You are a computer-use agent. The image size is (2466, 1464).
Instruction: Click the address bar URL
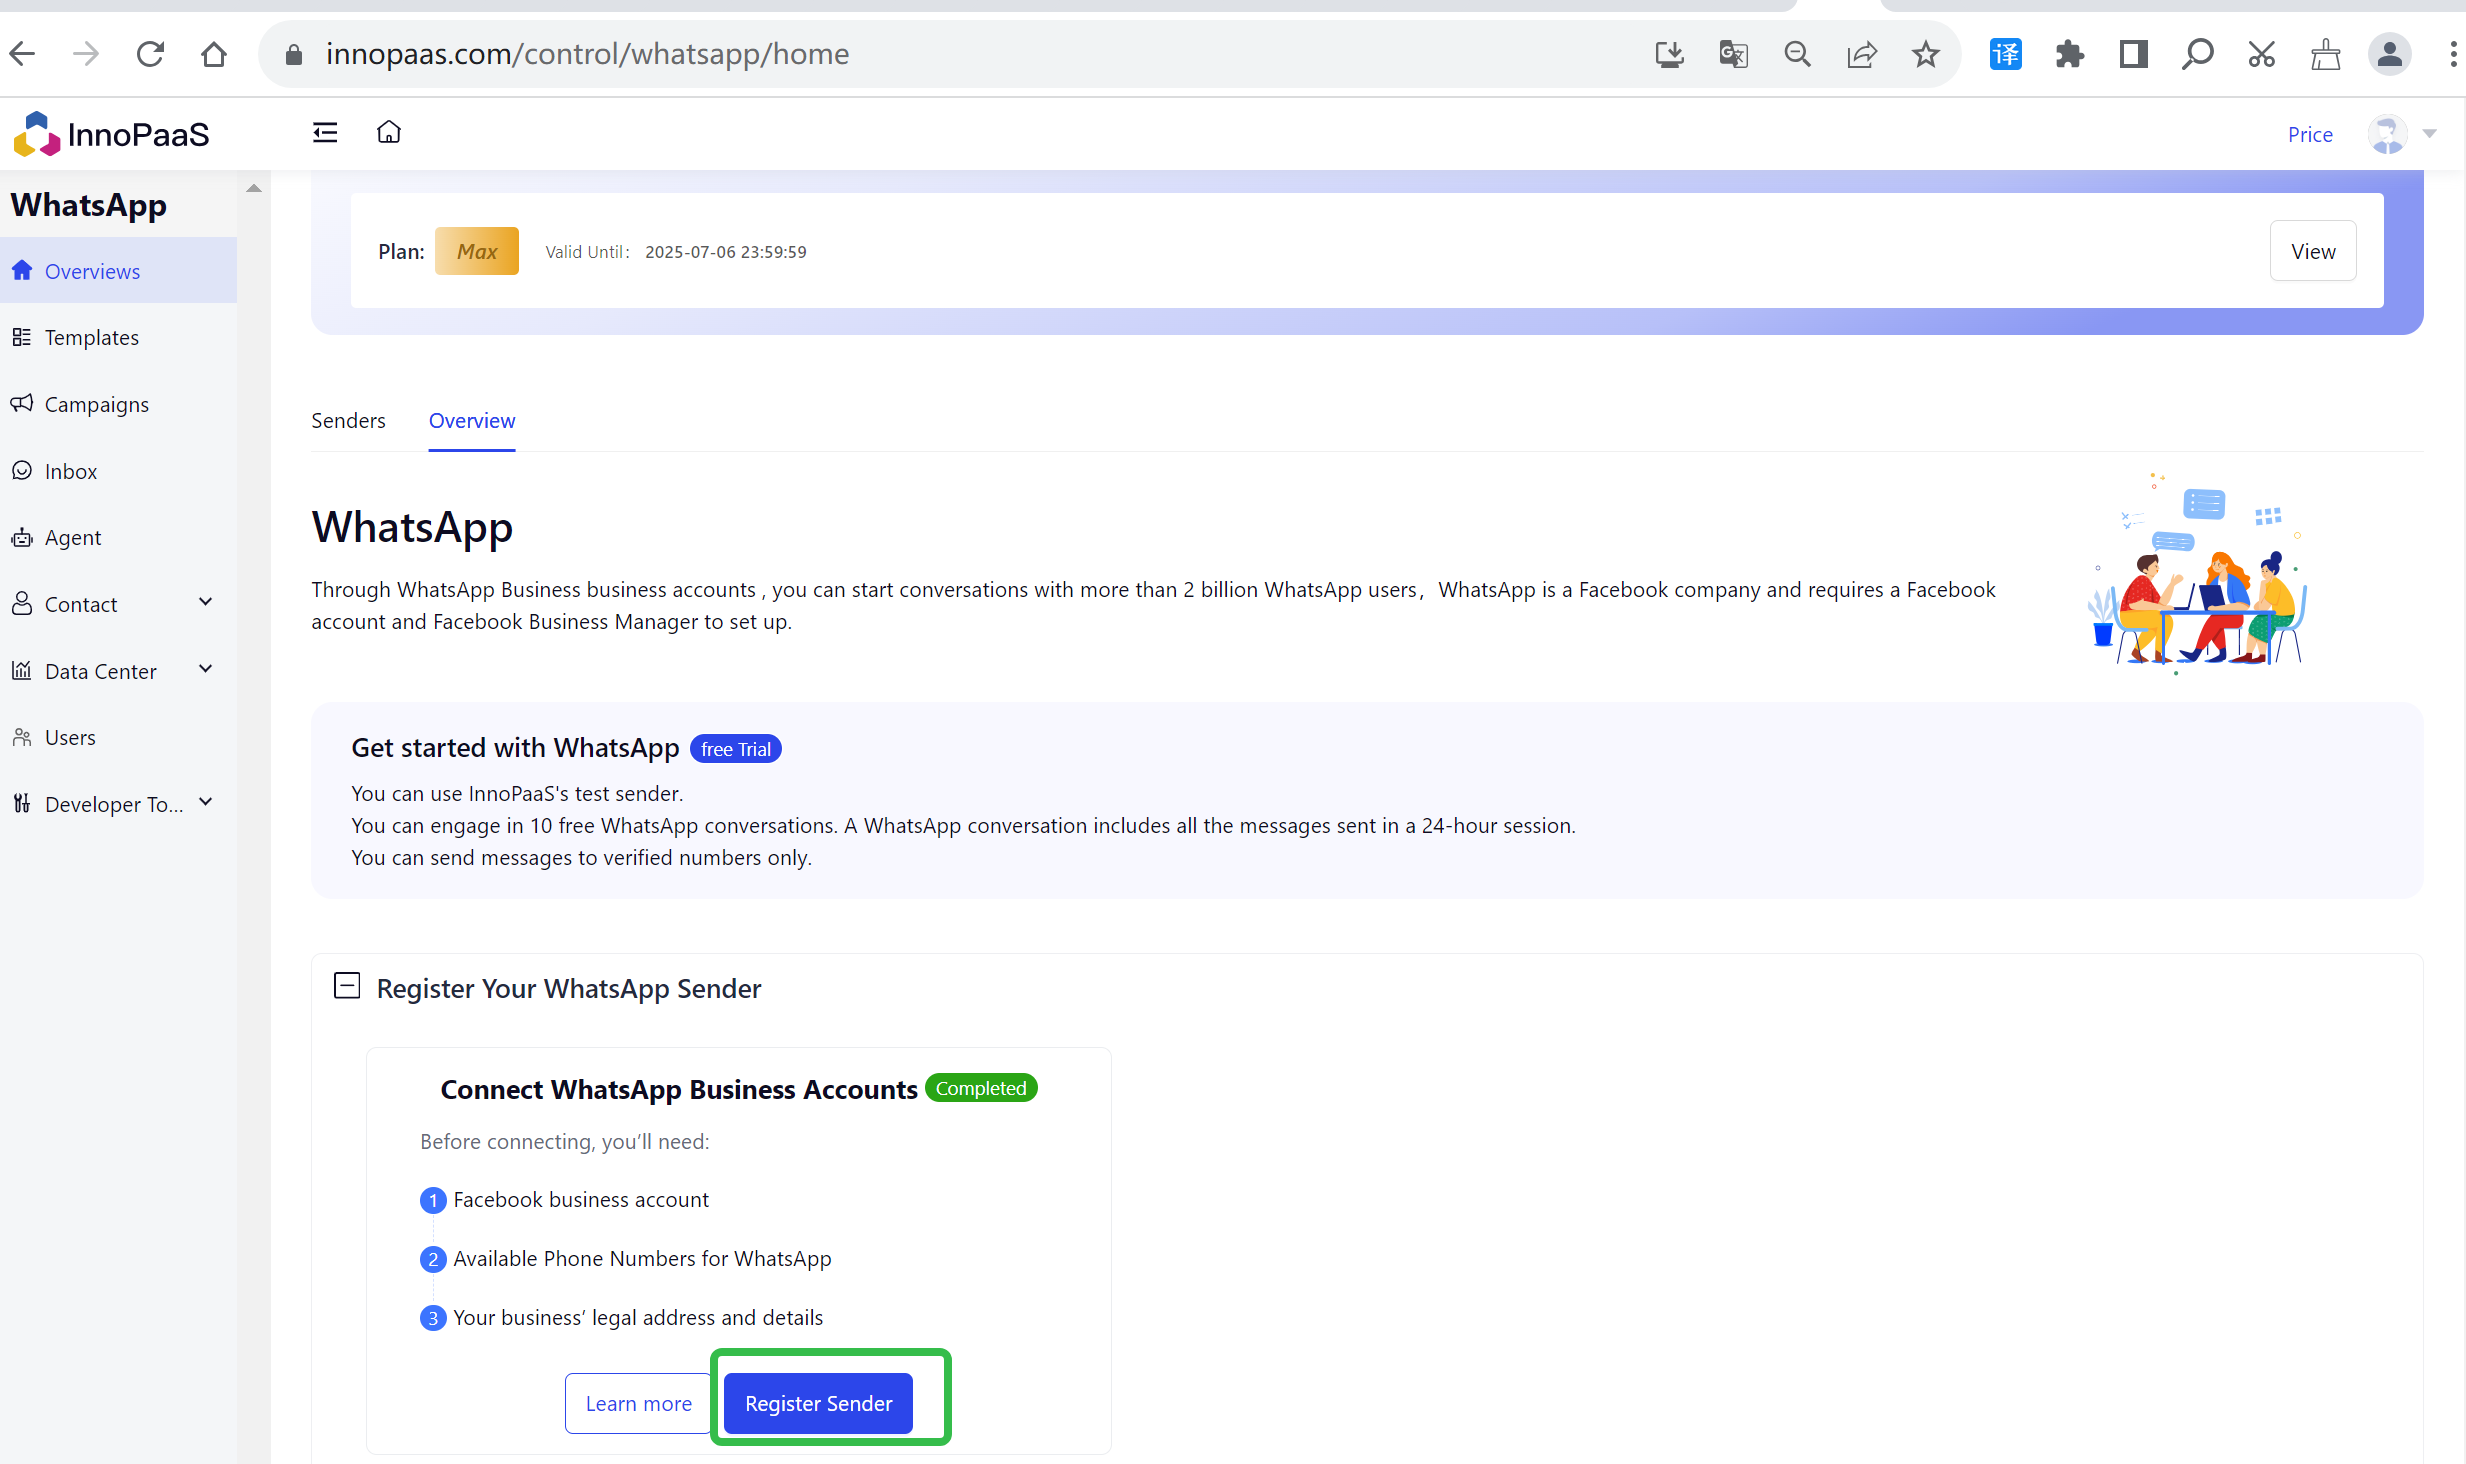tap(587, 54)
